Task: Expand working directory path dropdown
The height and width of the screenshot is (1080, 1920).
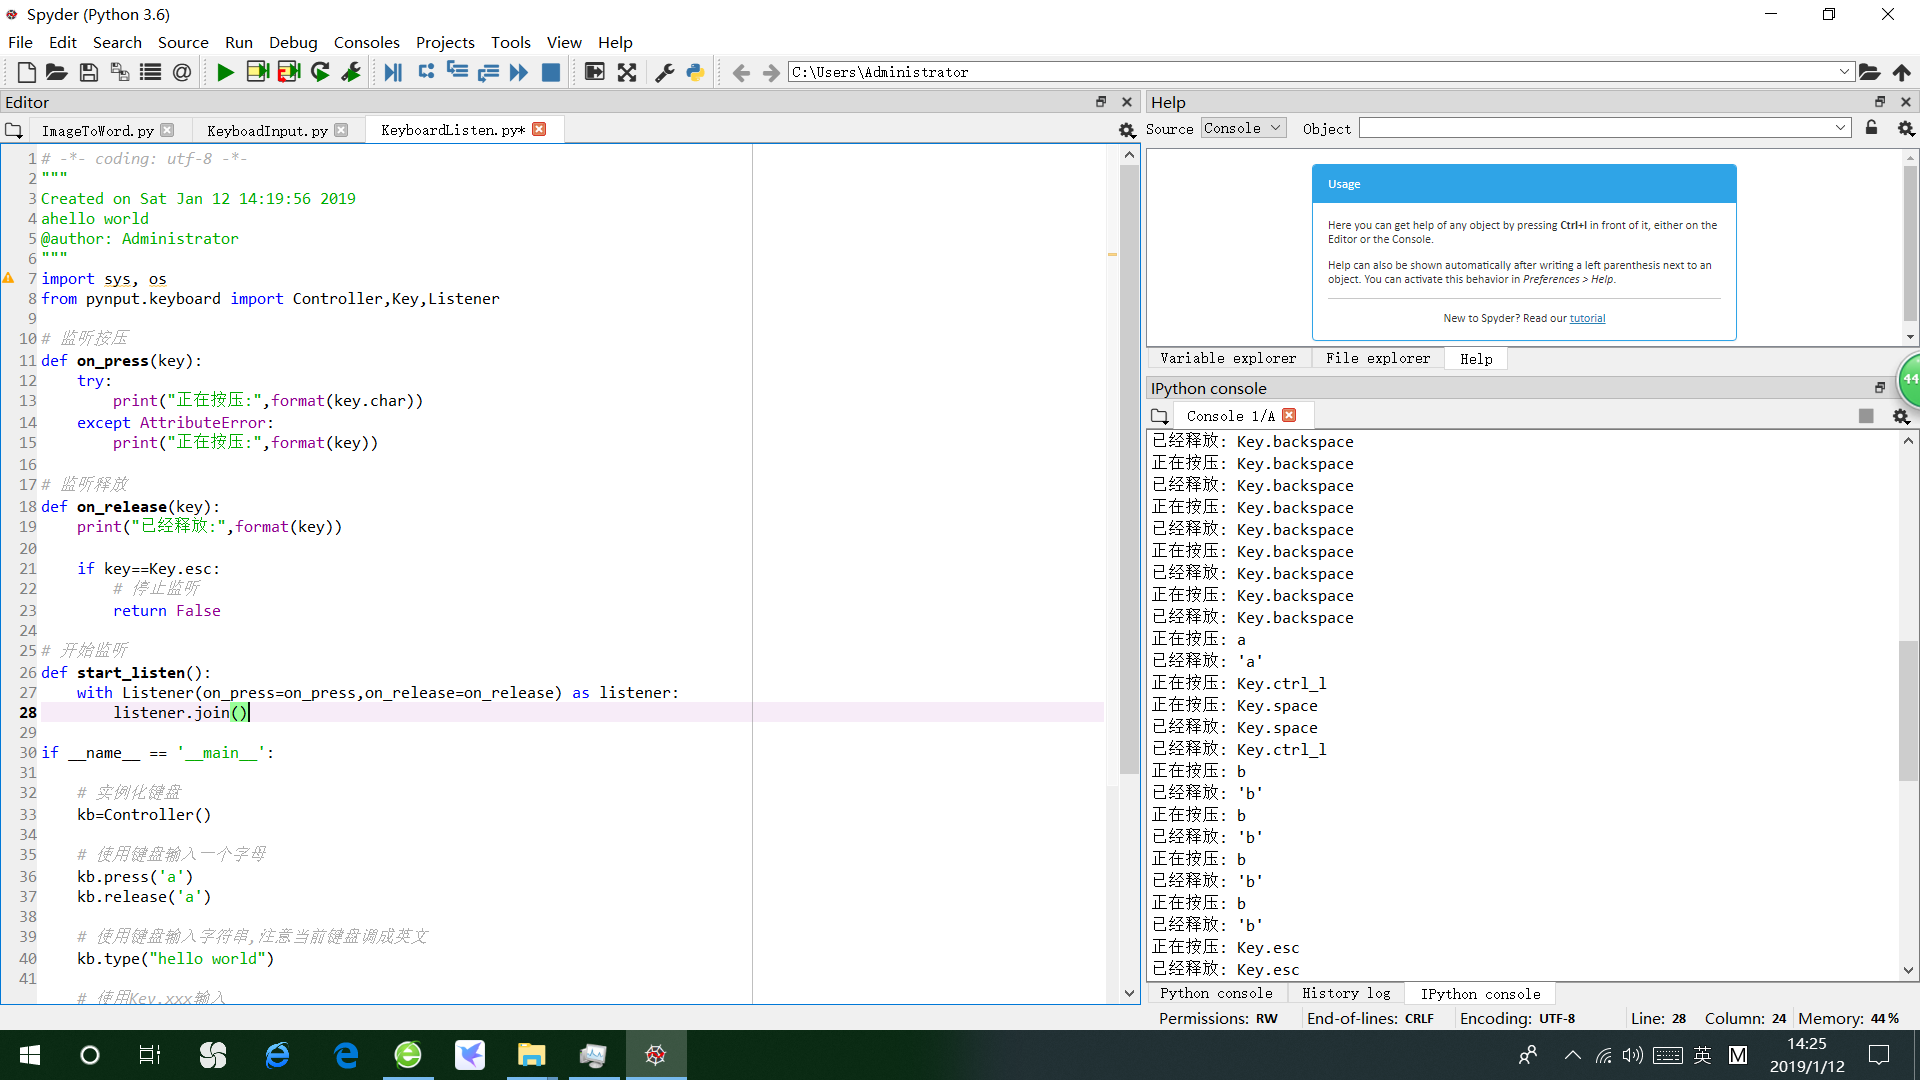Action: pyautogui.click(x=1844, y=72)
